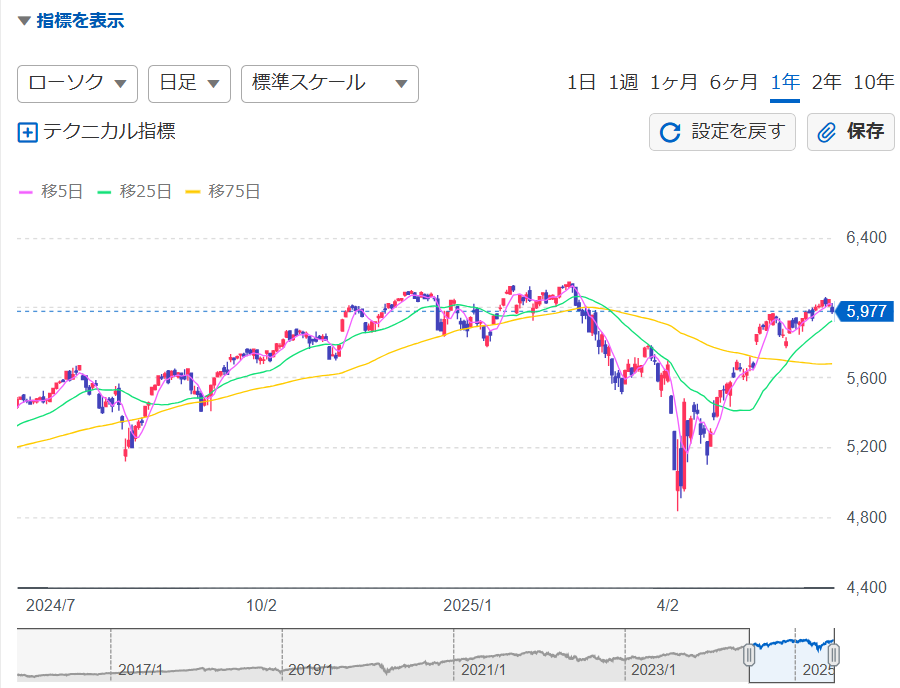Viewport: 900px width, 688px height.
Task: Click the paperclip icon in 保存
Action: (x=827, y=133)
